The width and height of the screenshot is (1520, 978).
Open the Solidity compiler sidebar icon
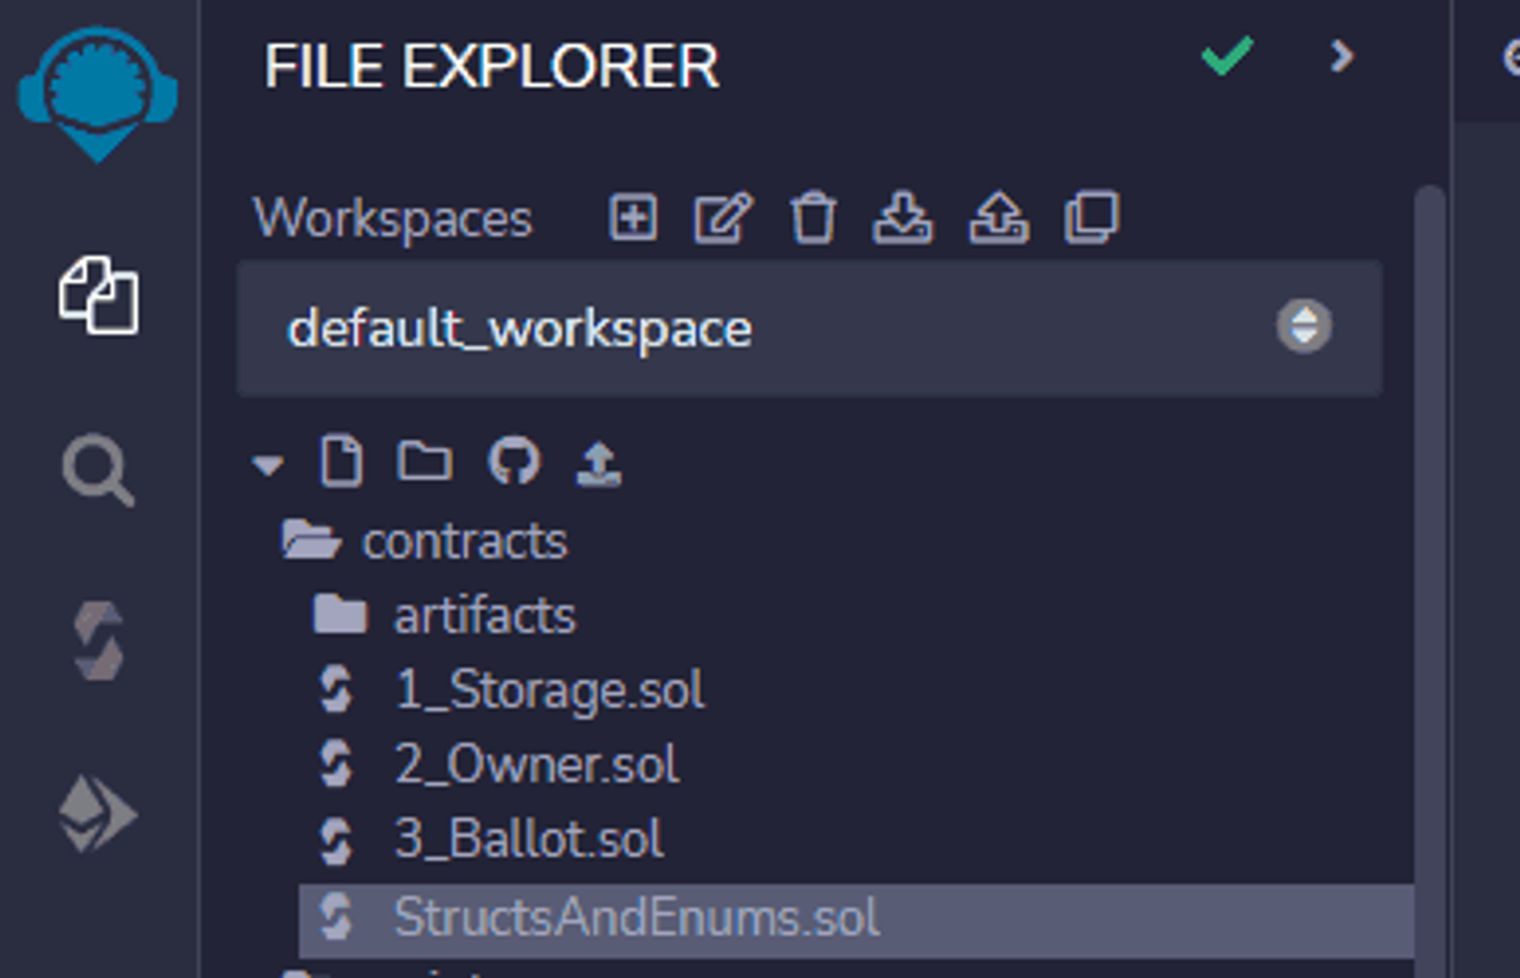(98, 641)
